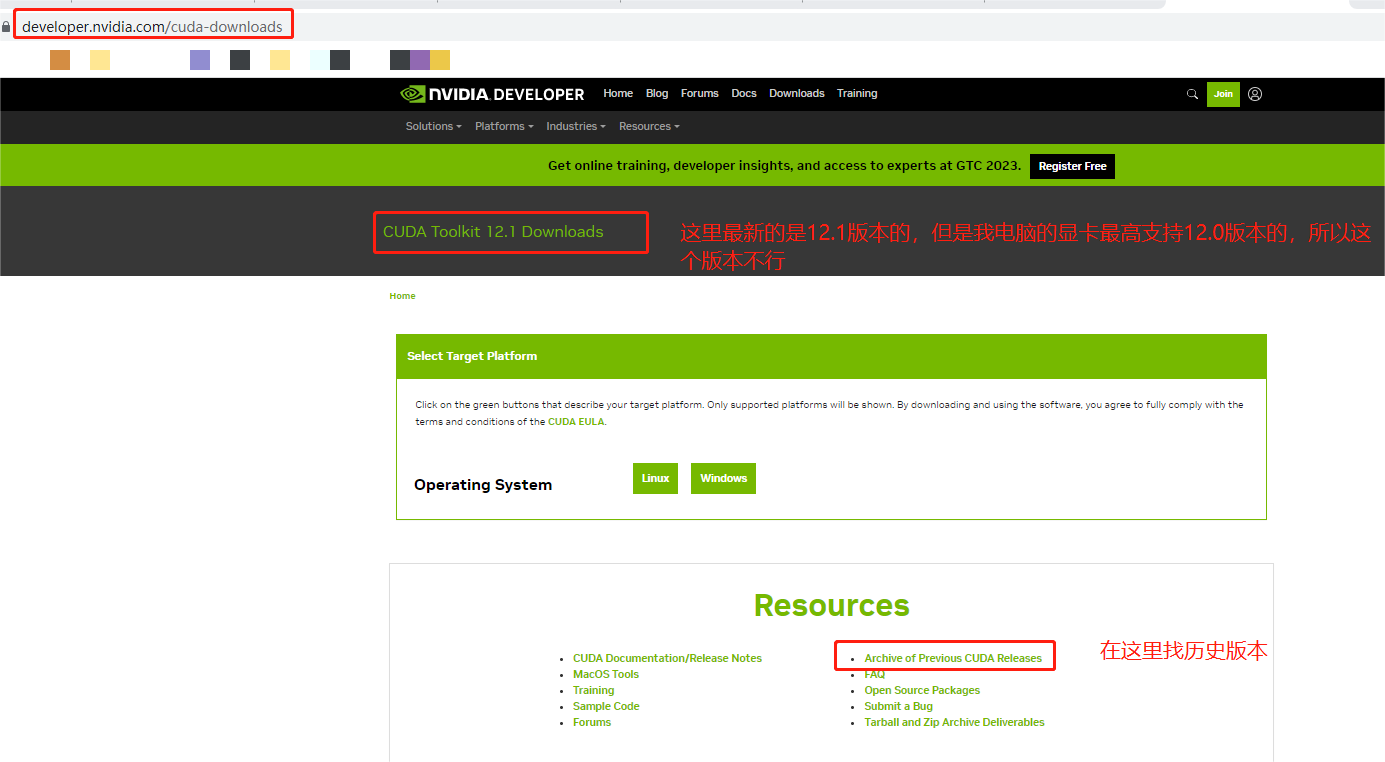Click the NVIDIA Developer logo
Screen dimensions: 1385x762
click(492, 94)
